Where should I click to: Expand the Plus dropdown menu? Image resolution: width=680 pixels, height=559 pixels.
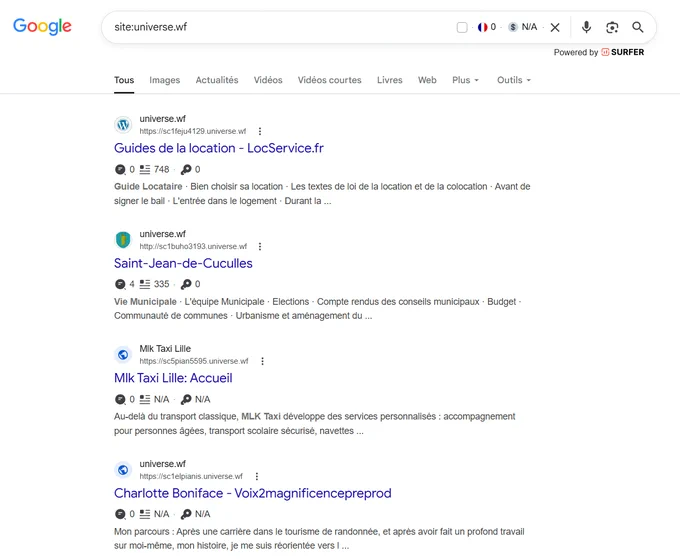point(465,80)
